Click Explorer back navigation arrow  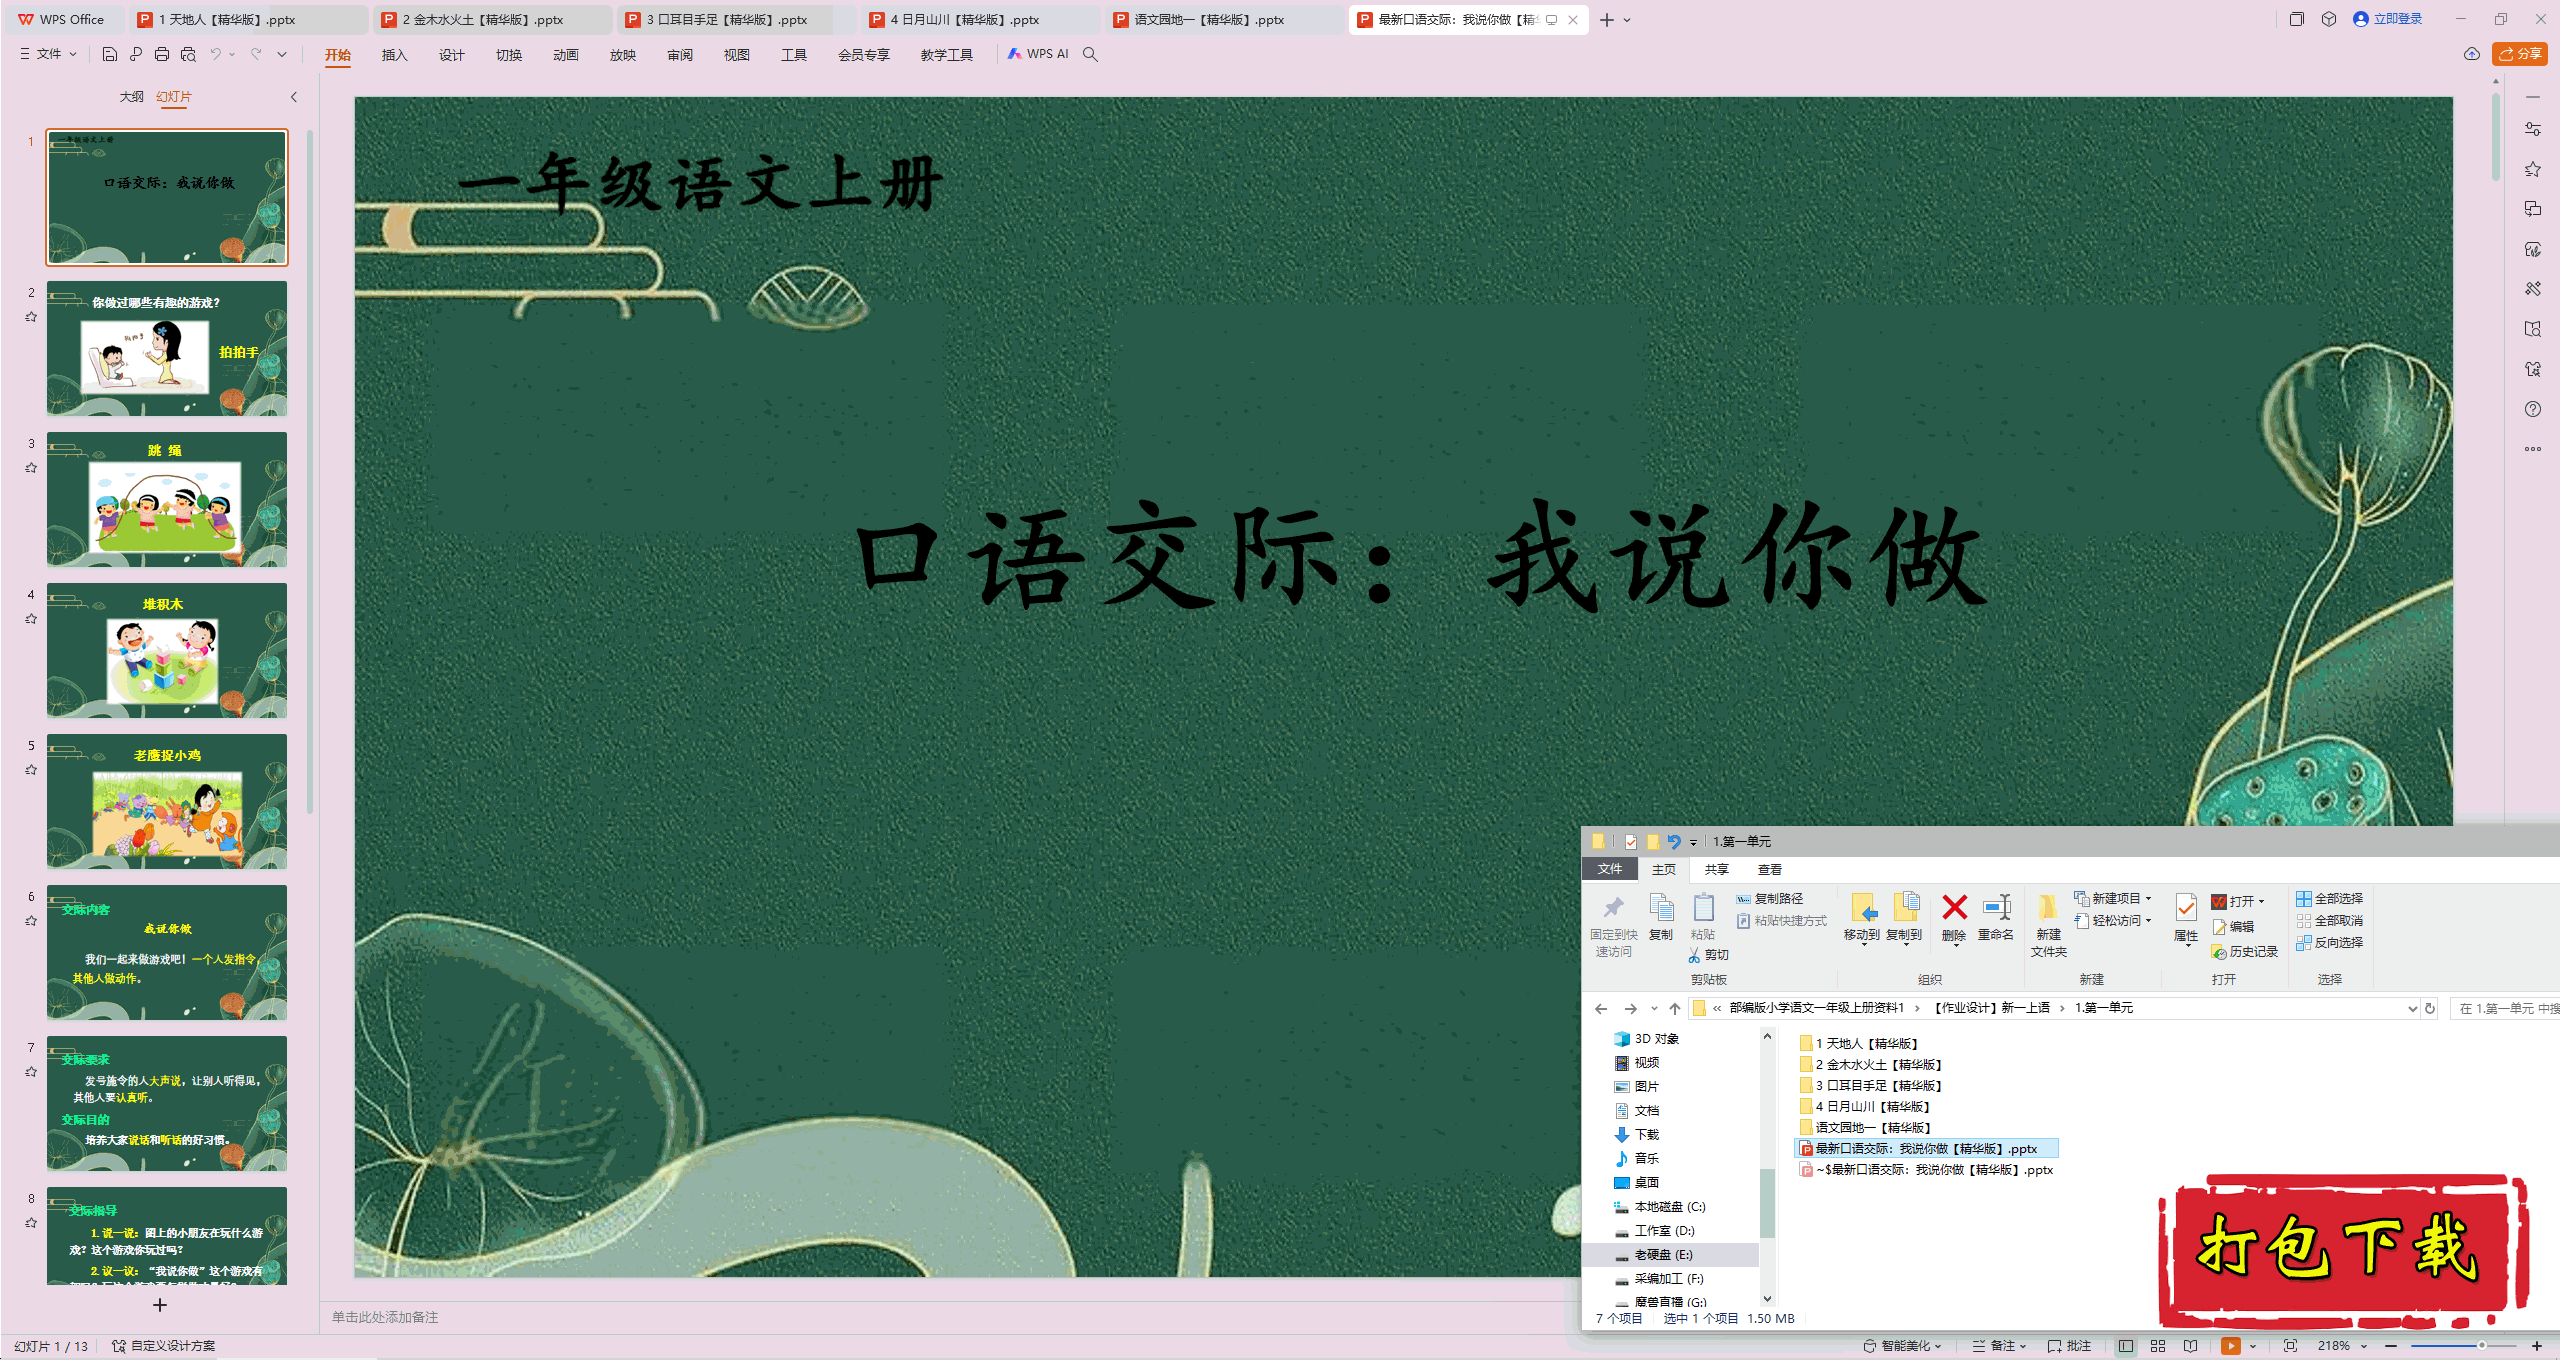(1601, 1008)
